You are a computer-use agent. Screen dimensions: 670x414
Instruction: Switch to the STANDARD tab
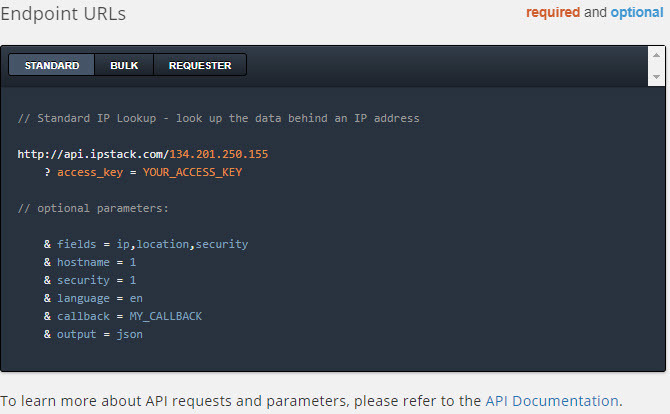tap(52, 65)
